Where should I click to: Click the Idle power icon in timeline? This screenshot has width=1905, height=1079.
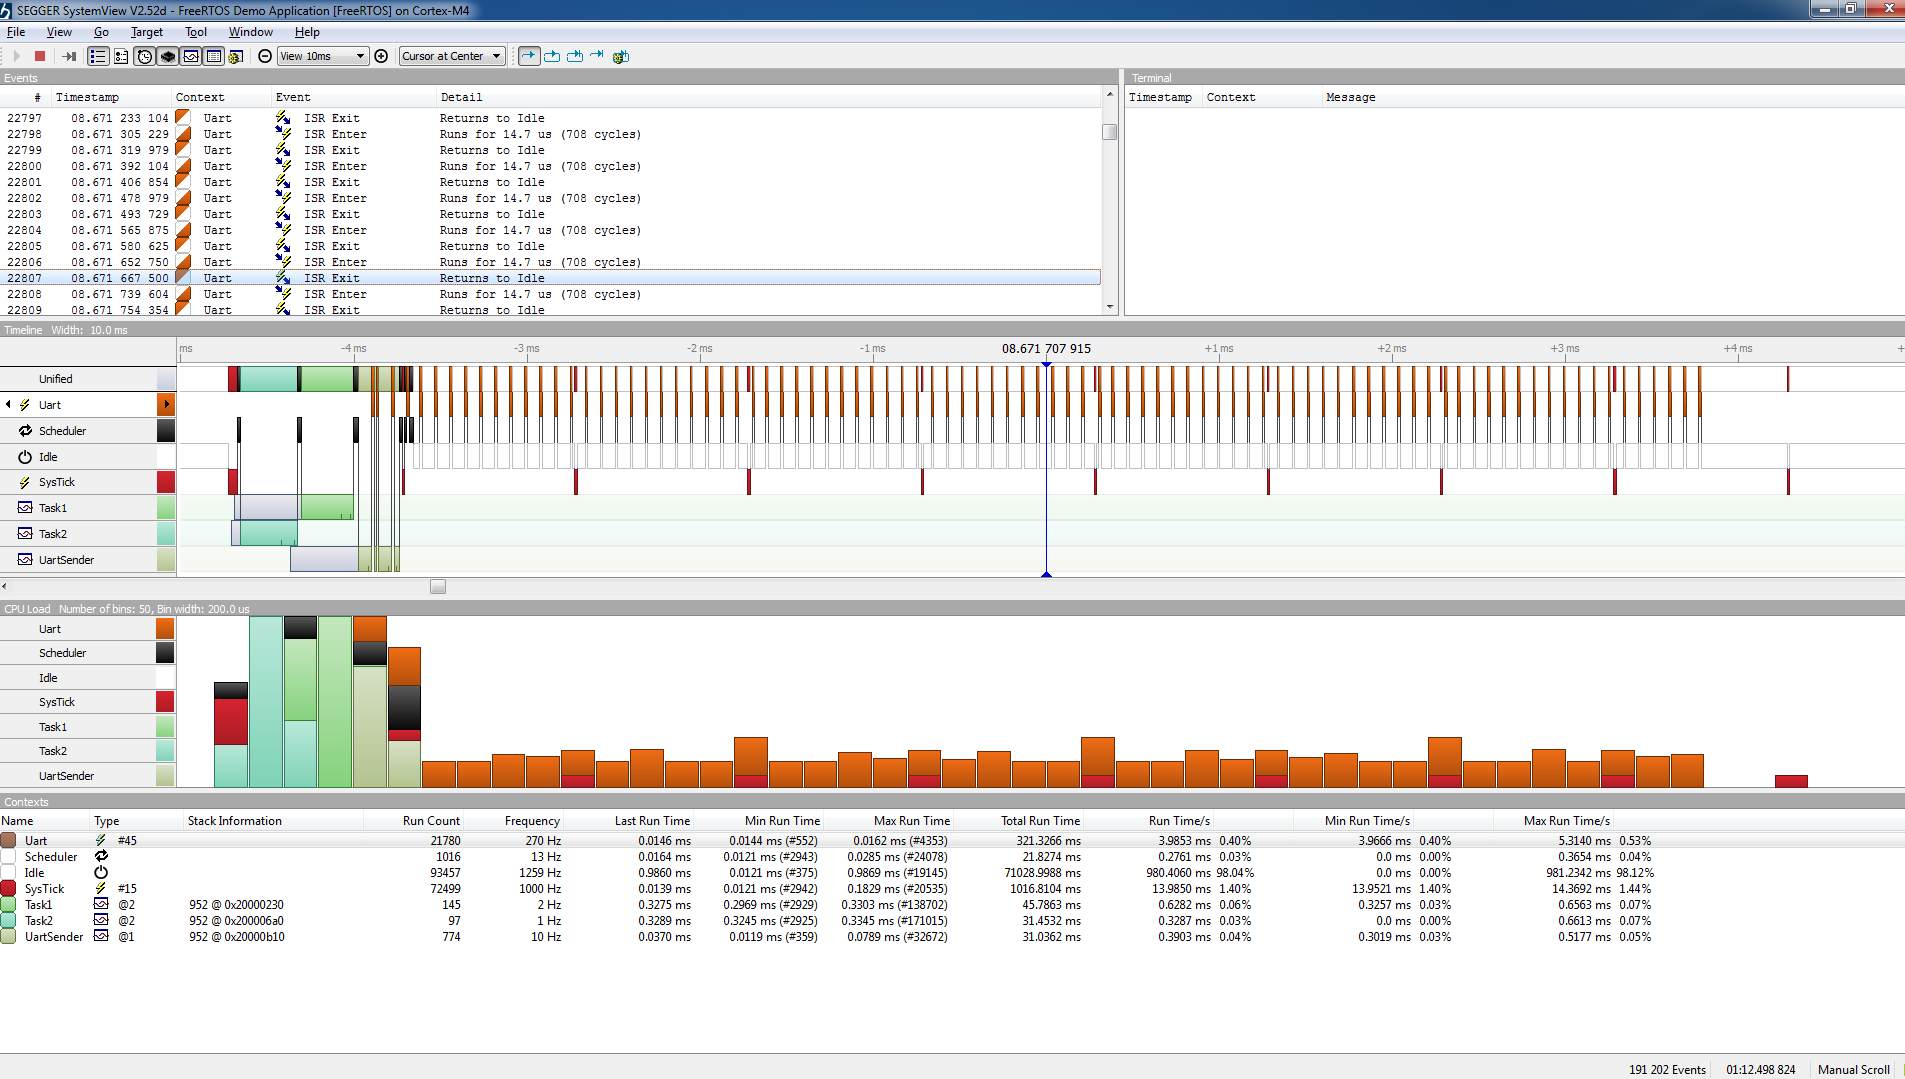25,457
